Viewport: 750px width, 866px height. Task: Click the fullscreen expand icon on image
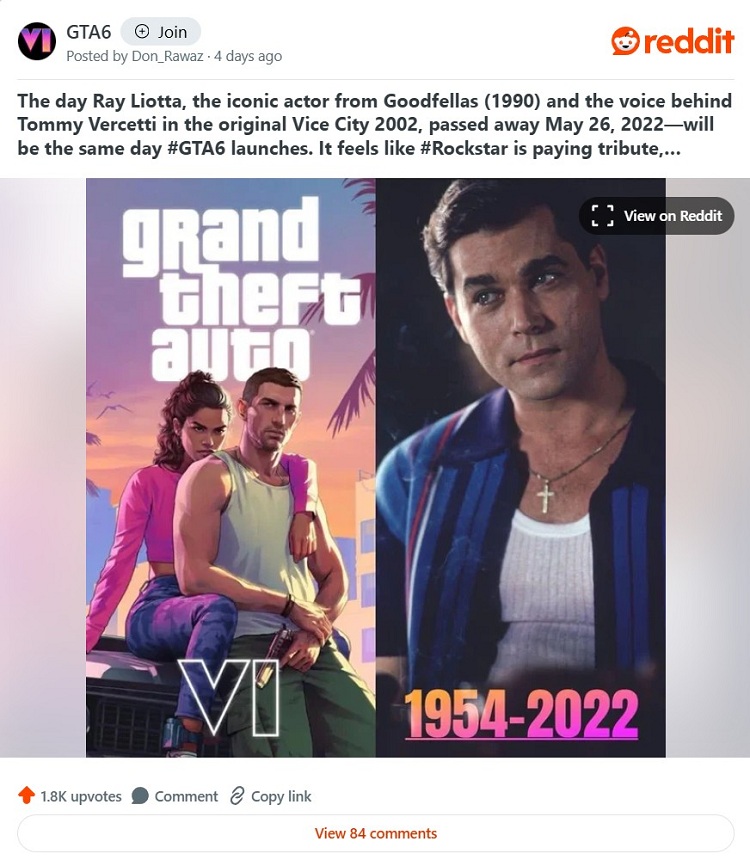tap(602, 215)
